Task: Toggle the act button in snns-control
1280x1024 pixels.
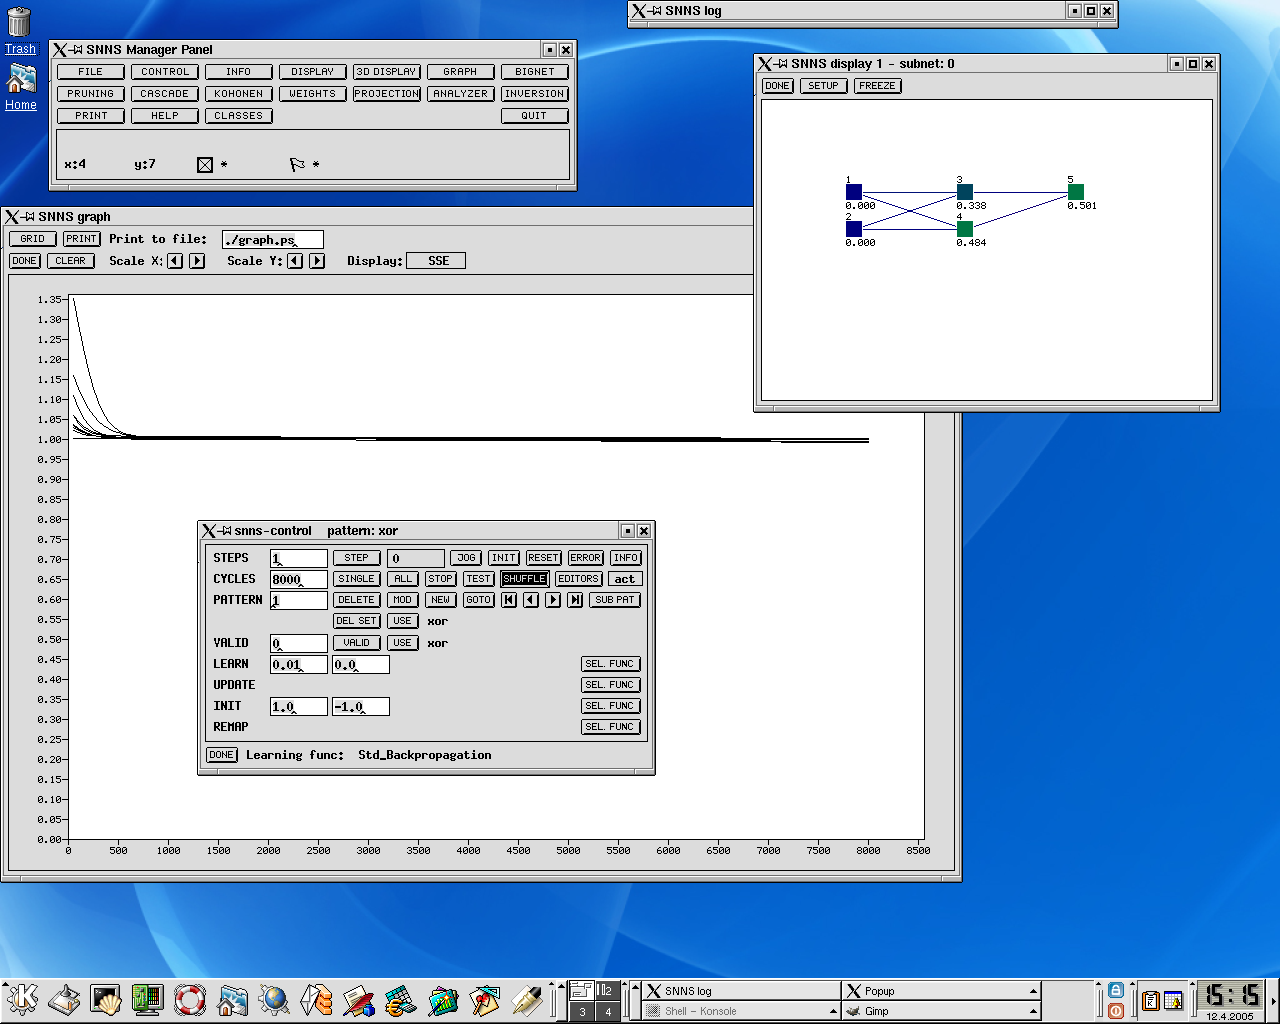Action: [x=625, y=579]
